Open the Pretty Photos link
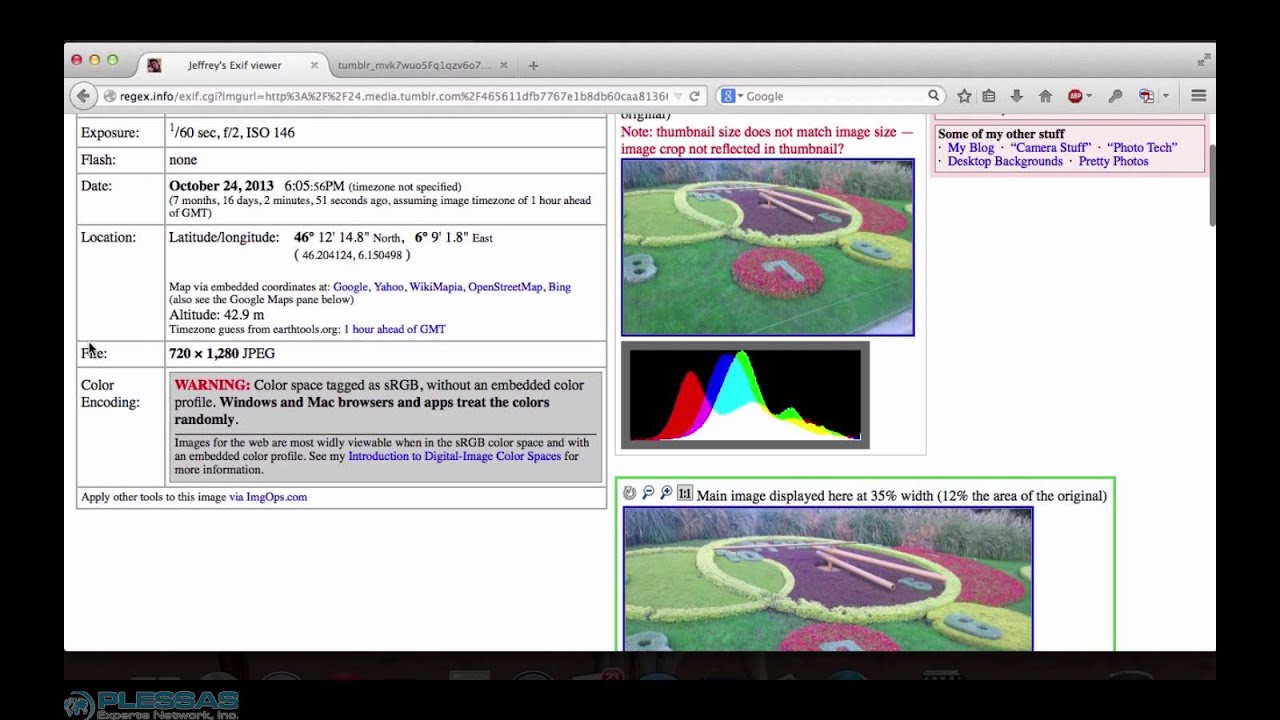This screenshot has width=1280, height=720. pyautogui.click(x=1113, y=161)
